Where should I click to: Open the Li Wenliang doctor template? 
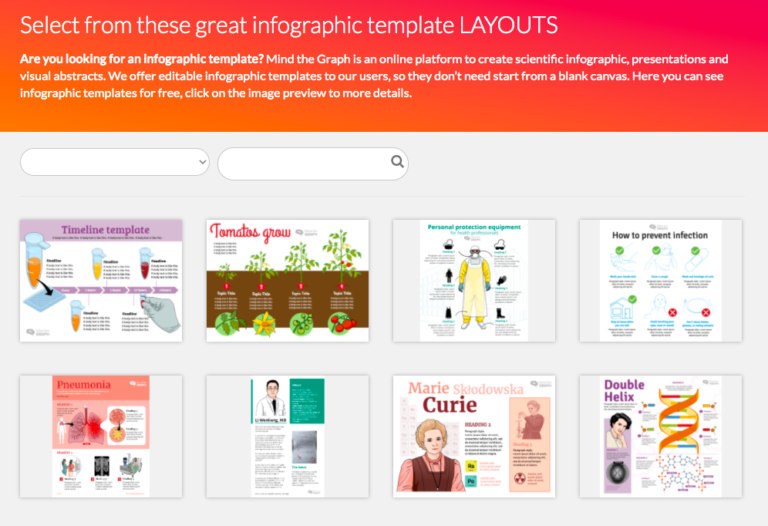tap(288, 436)
